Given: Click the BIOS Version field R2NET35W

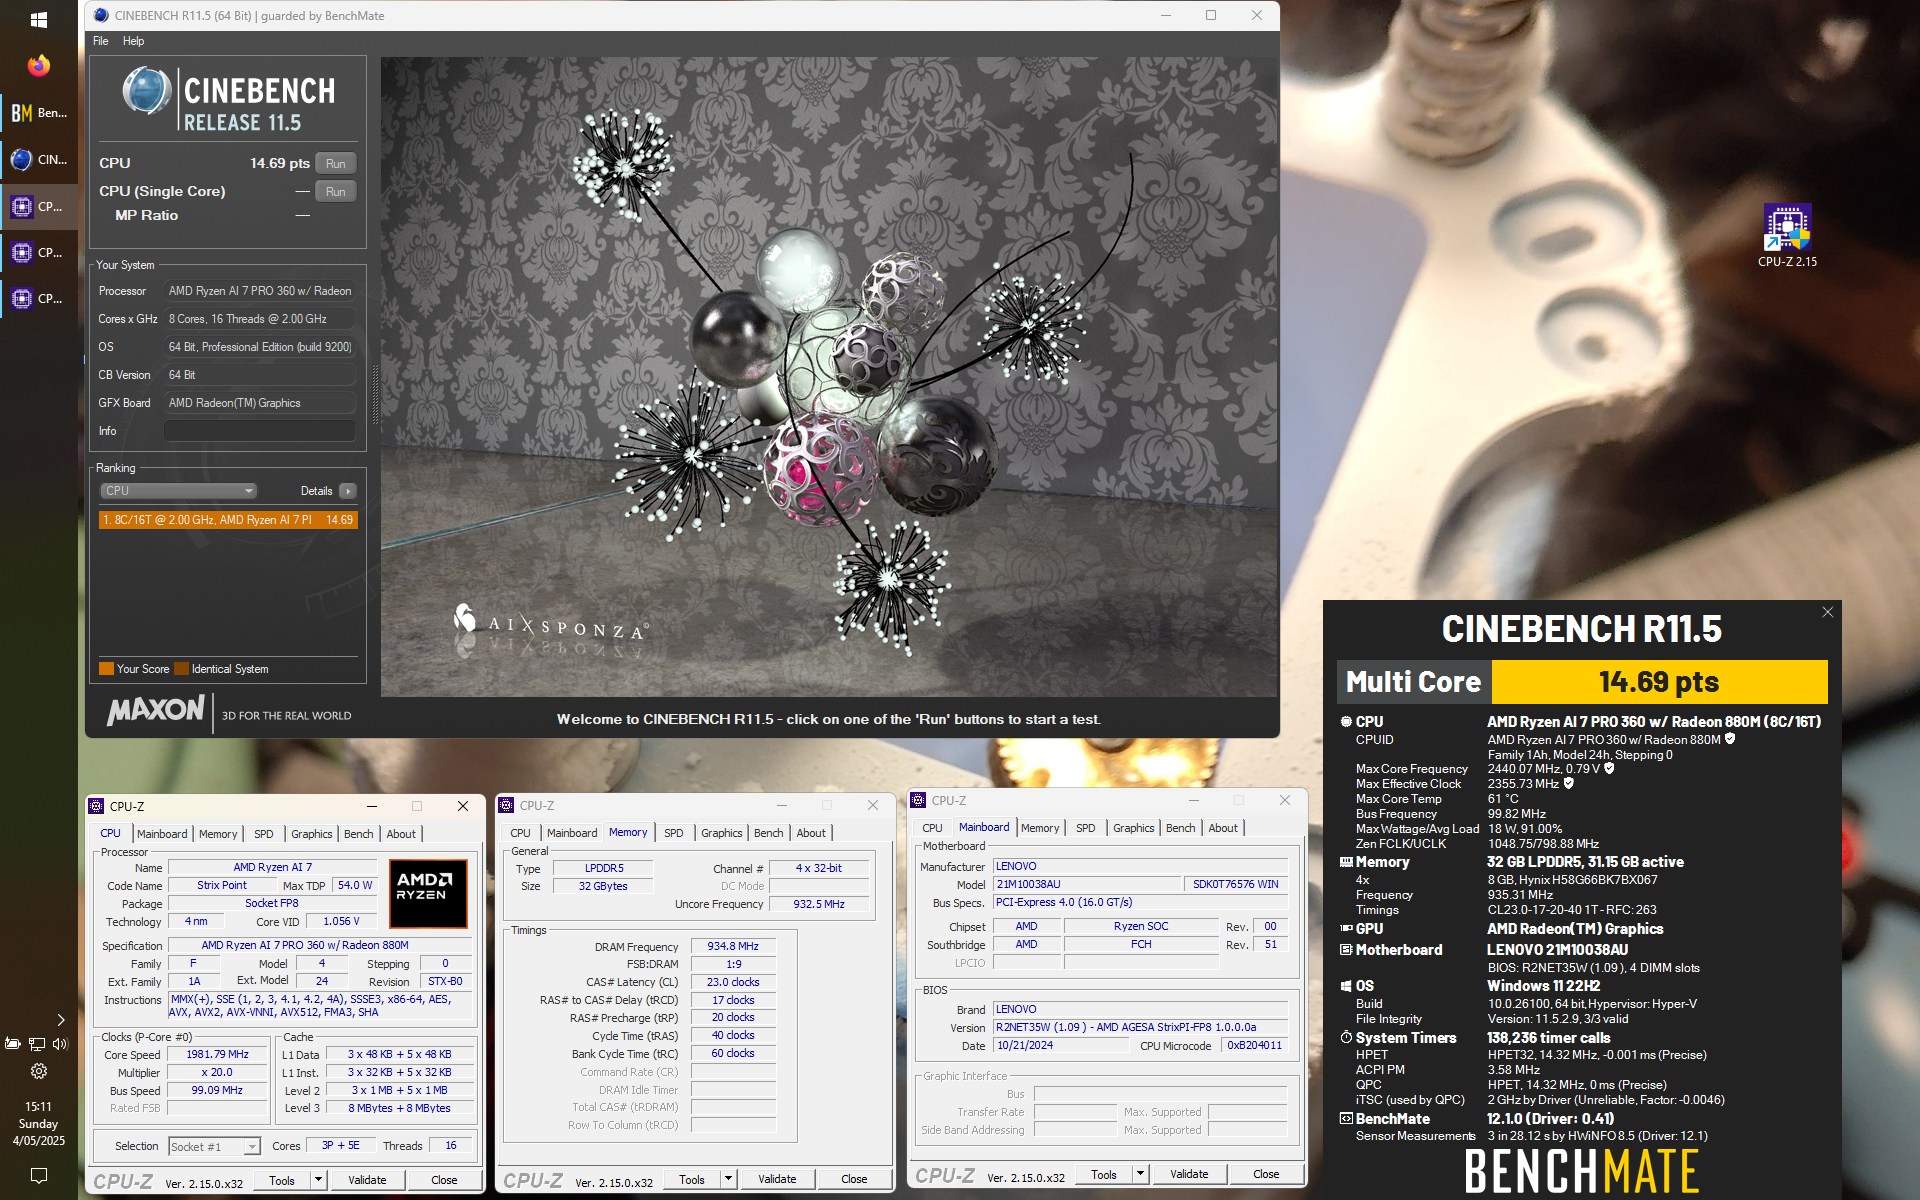Looking at the screenshot, I should click(1139, 1027).
